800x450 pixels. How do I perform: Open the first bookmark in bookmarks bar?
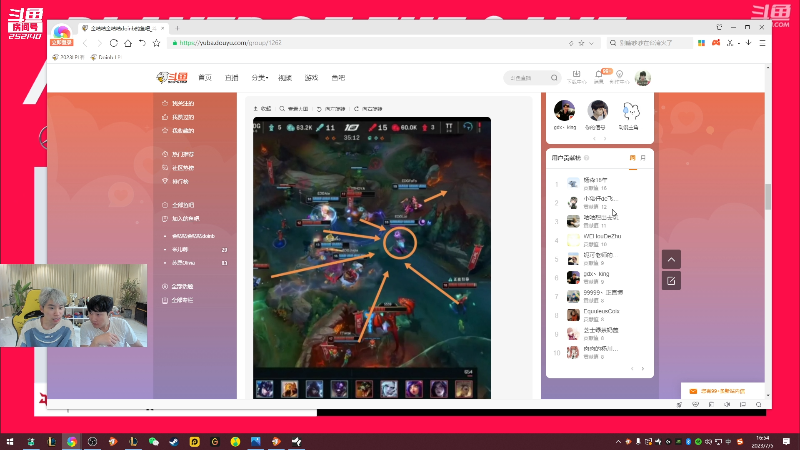(x=68, y=57)
